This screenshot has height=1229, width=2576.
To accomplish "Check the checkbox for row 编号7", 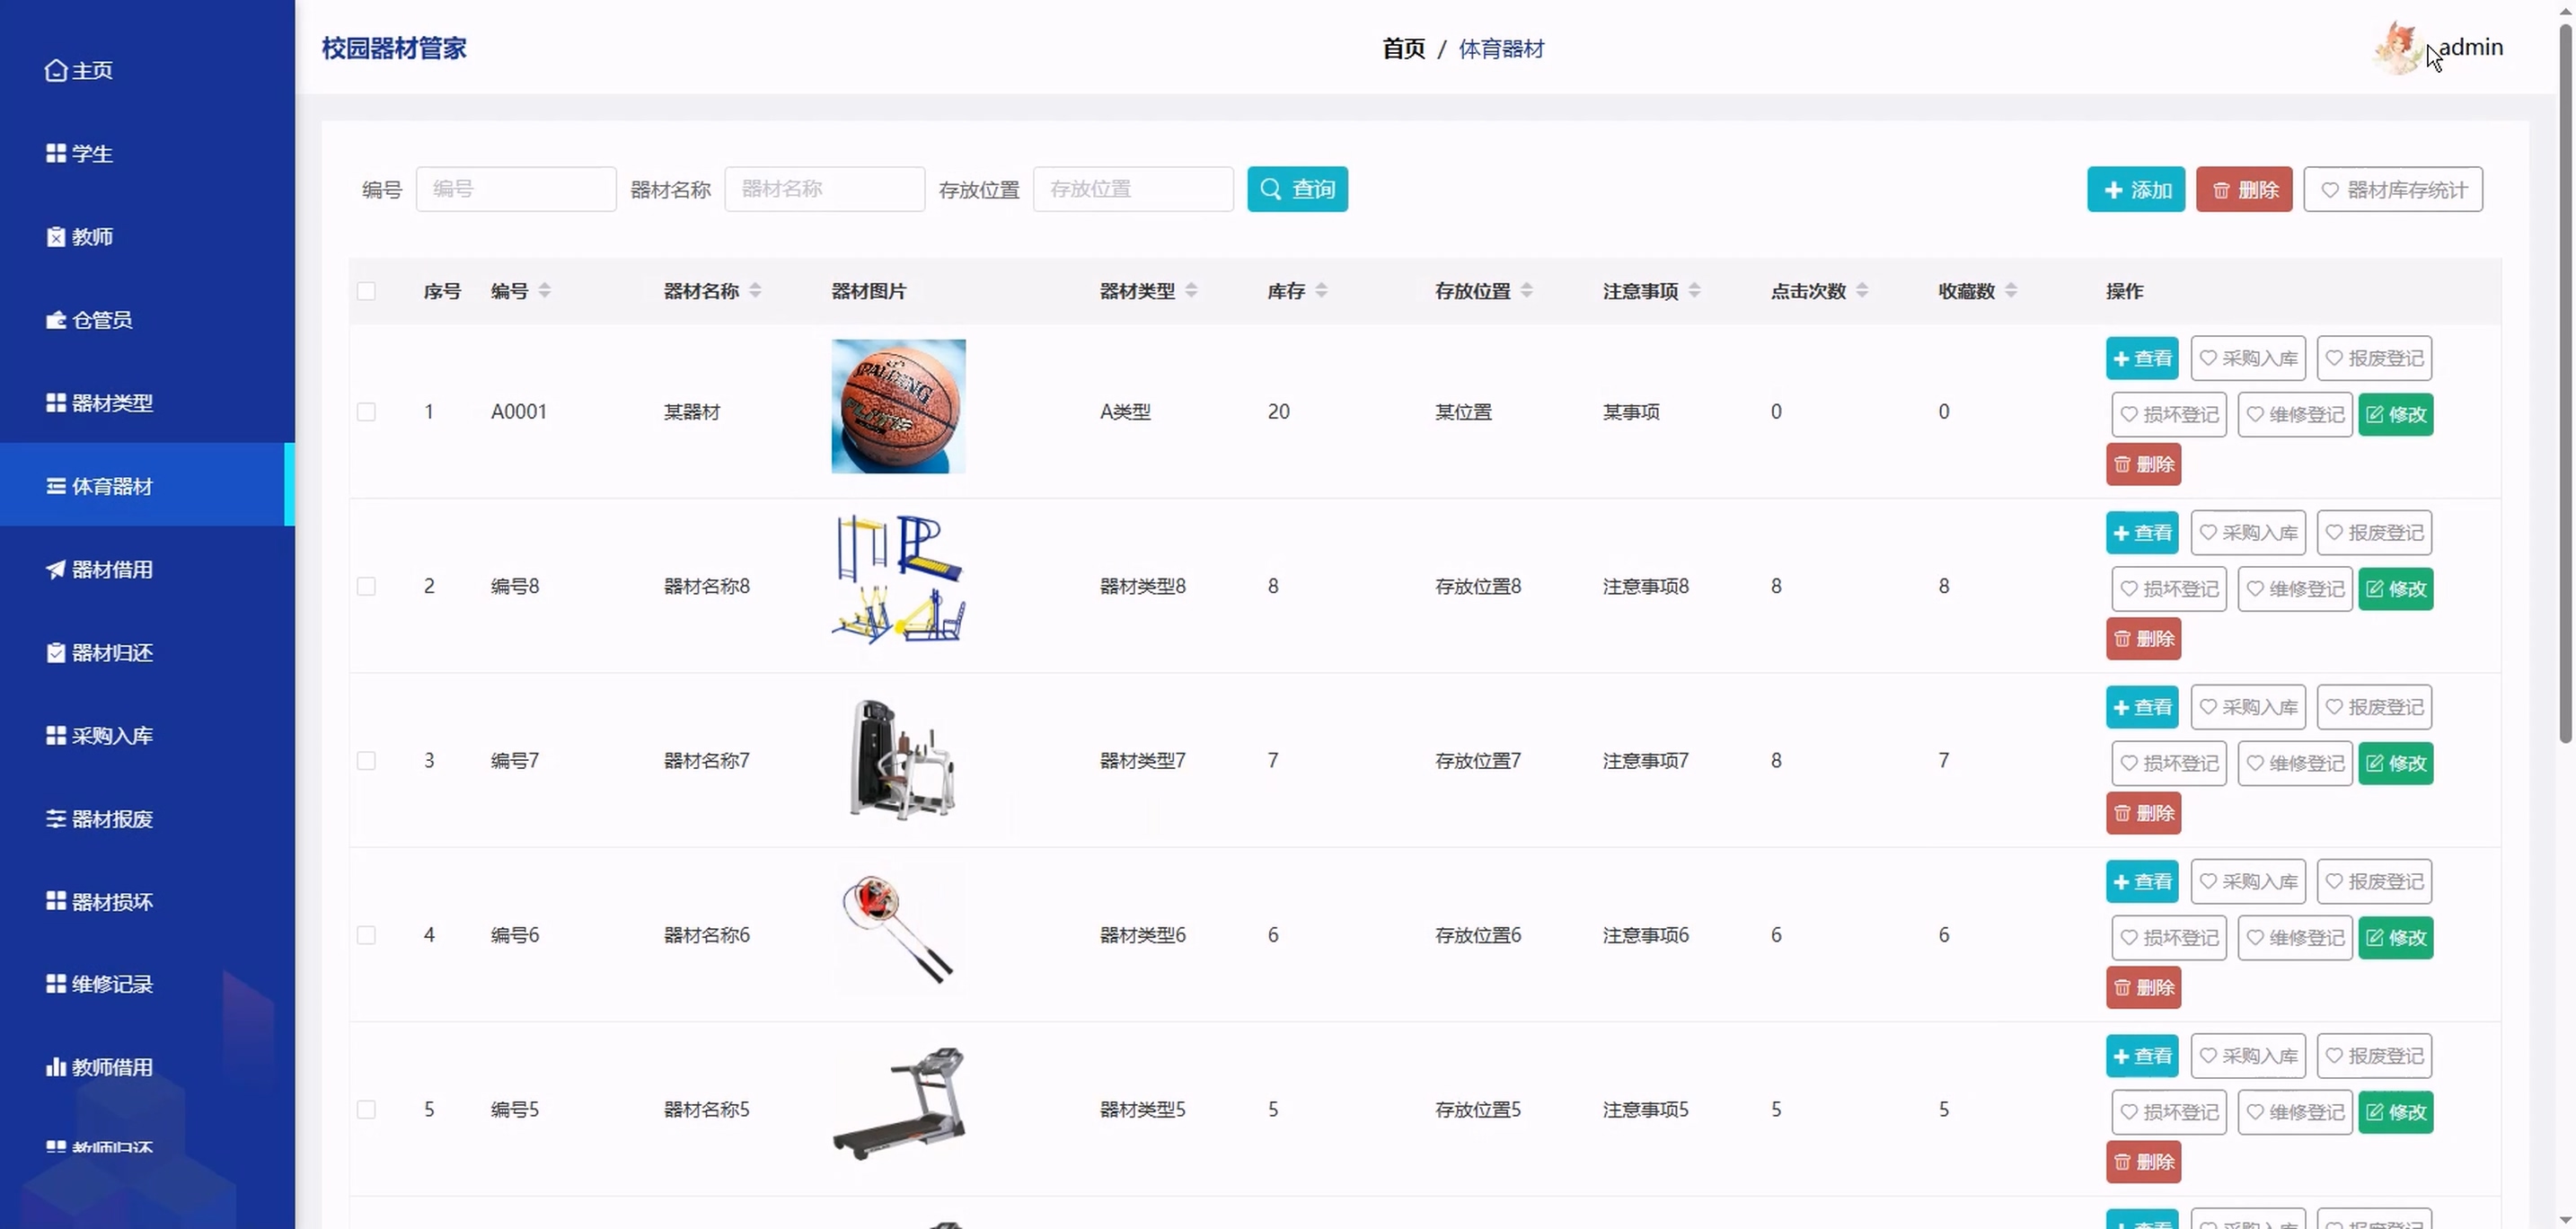I will (366, 761).
